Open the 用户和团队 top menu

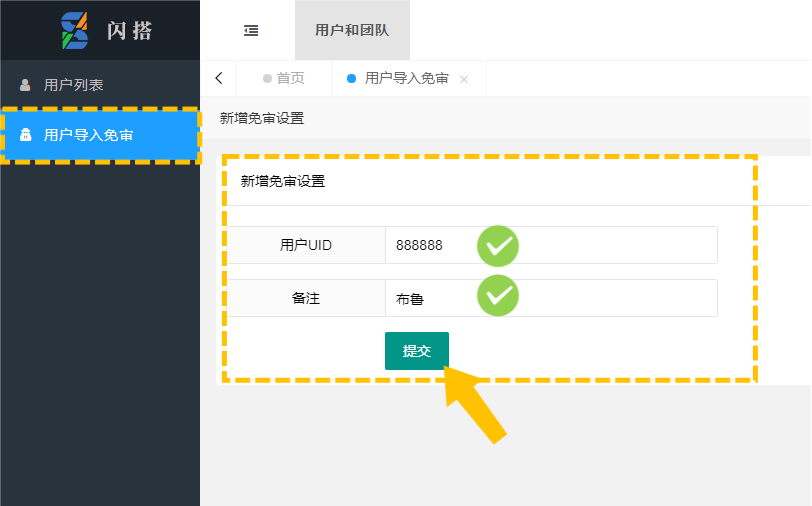(352, 30)
